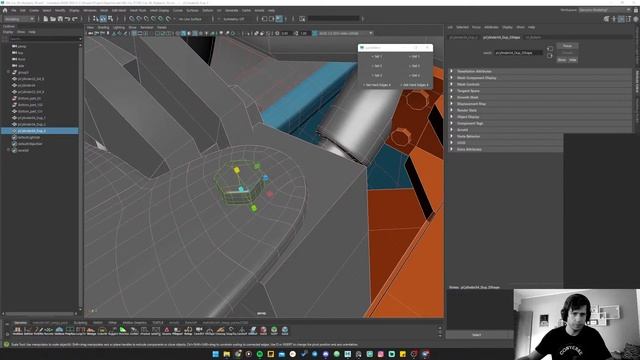Open the Windows Start menu

pos(216,354)
